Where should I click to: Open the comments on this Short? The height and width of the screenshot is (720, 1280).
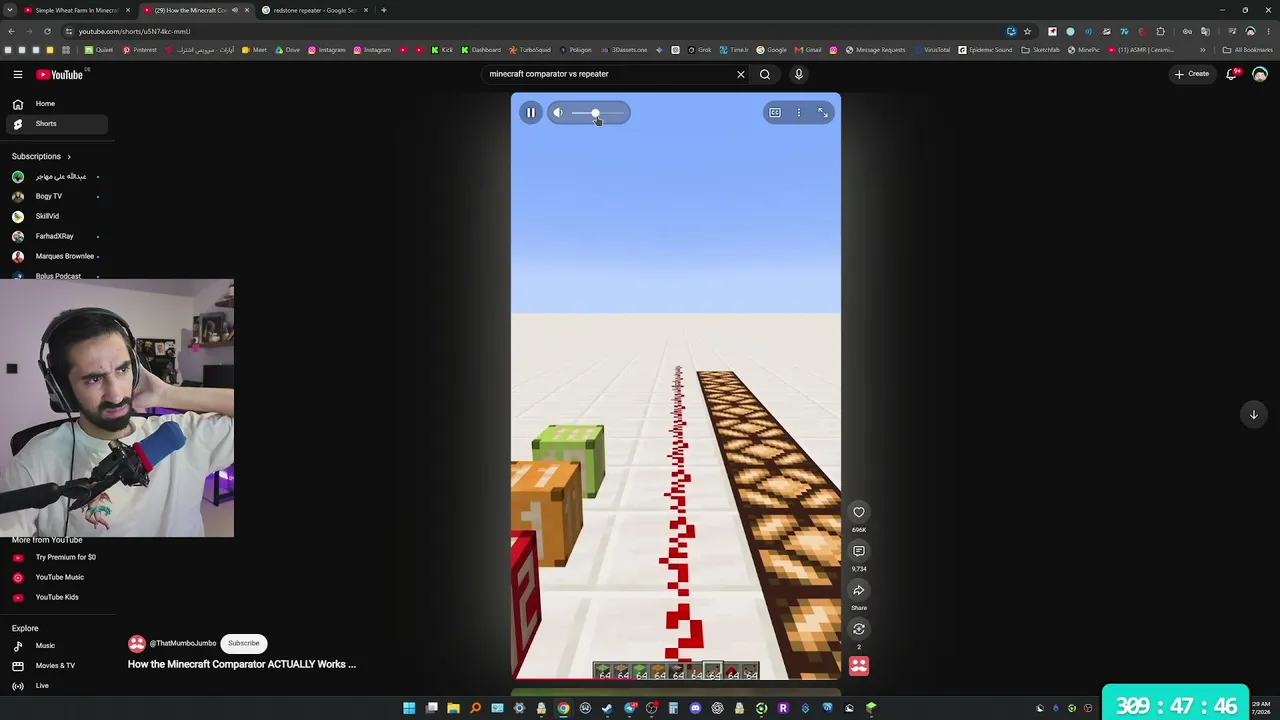tap(859, 551)
